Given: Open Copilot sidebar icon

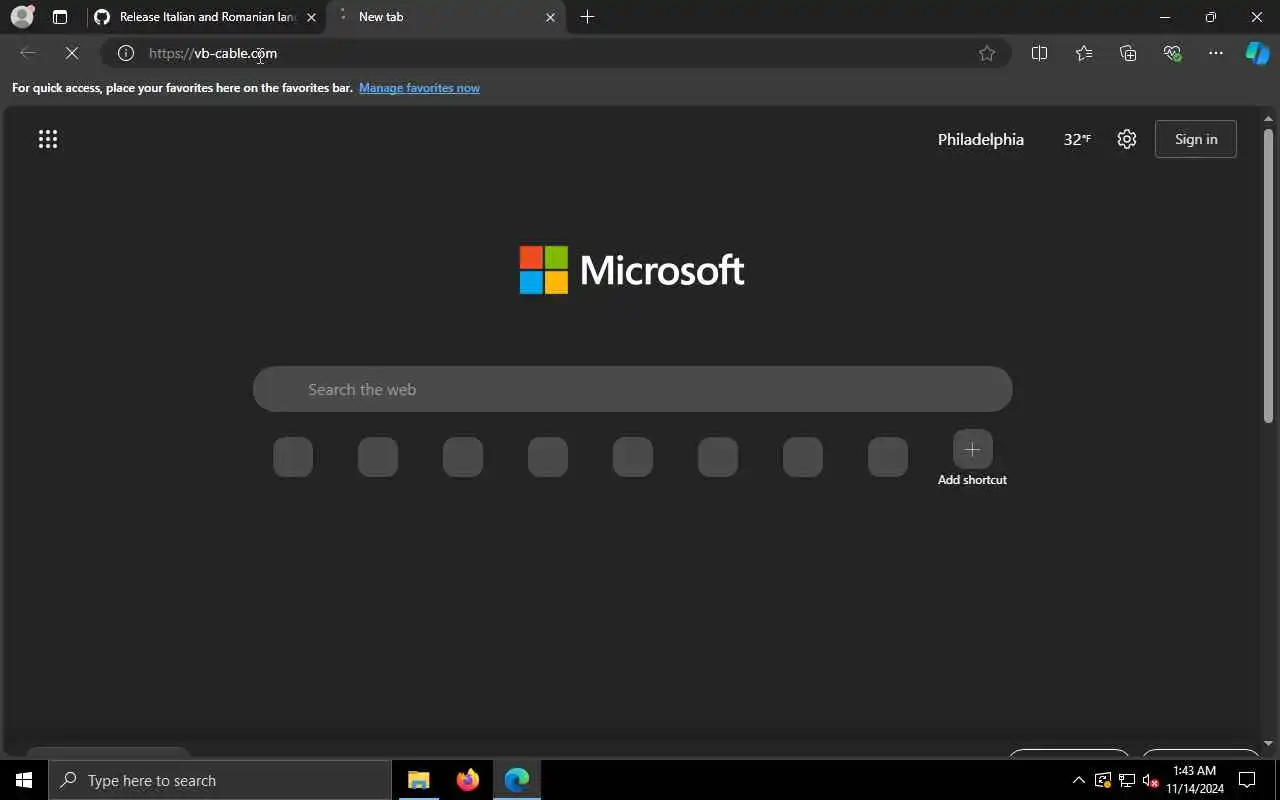Looking at the screenshot, I should click(x=1257, y=53).
